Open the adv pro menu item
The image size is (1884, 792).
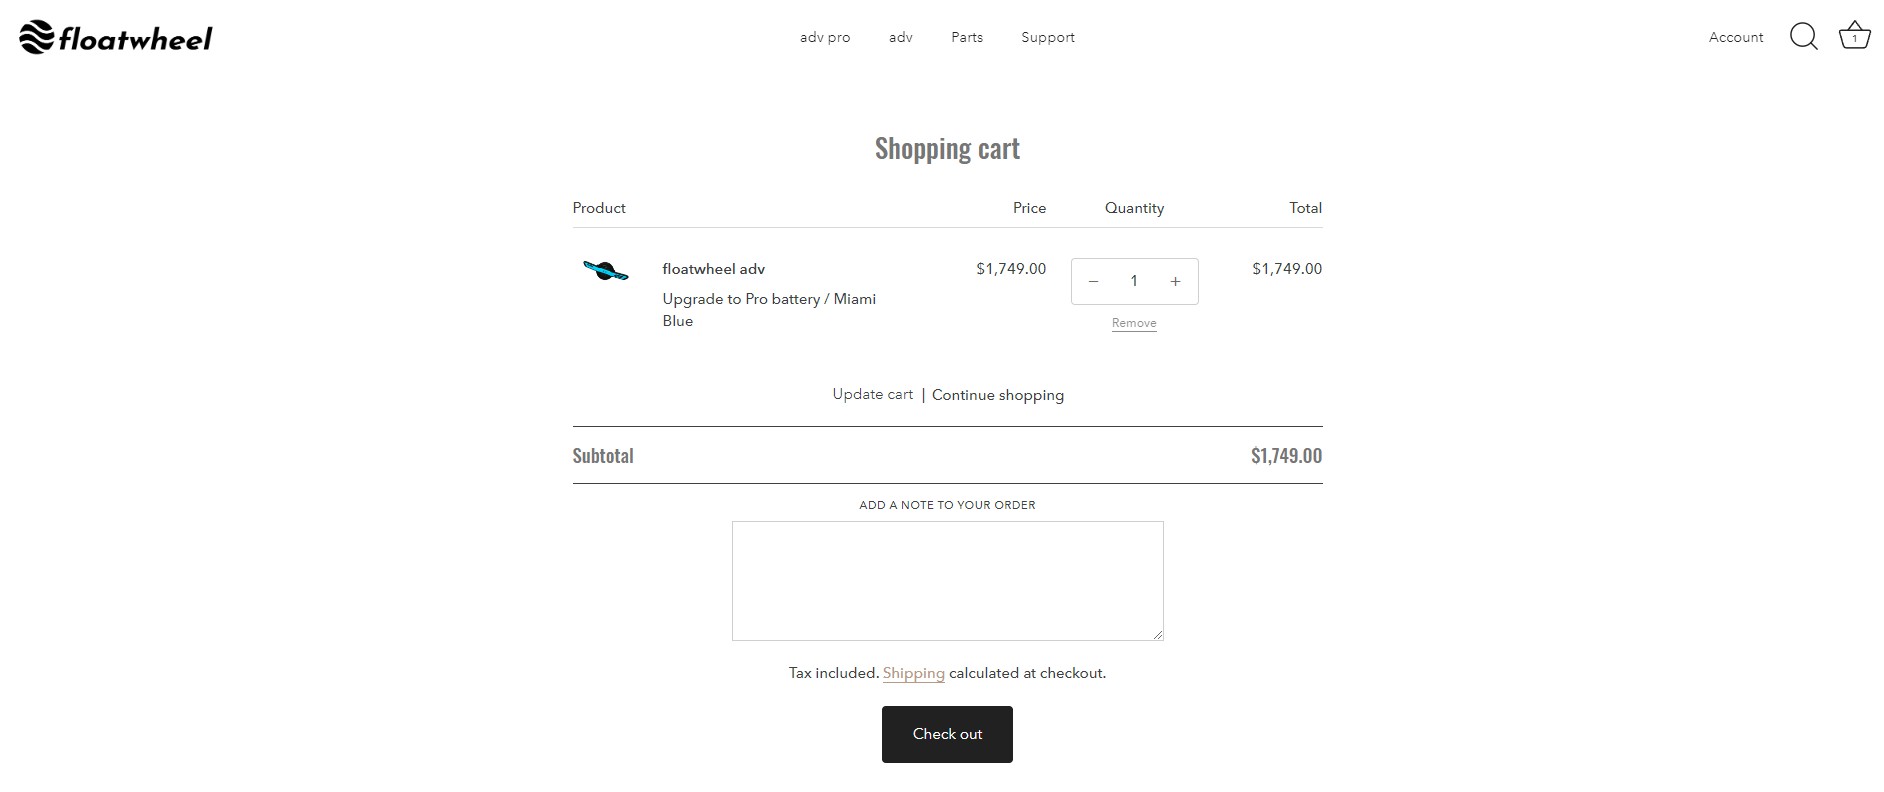(x=825, y=38)
